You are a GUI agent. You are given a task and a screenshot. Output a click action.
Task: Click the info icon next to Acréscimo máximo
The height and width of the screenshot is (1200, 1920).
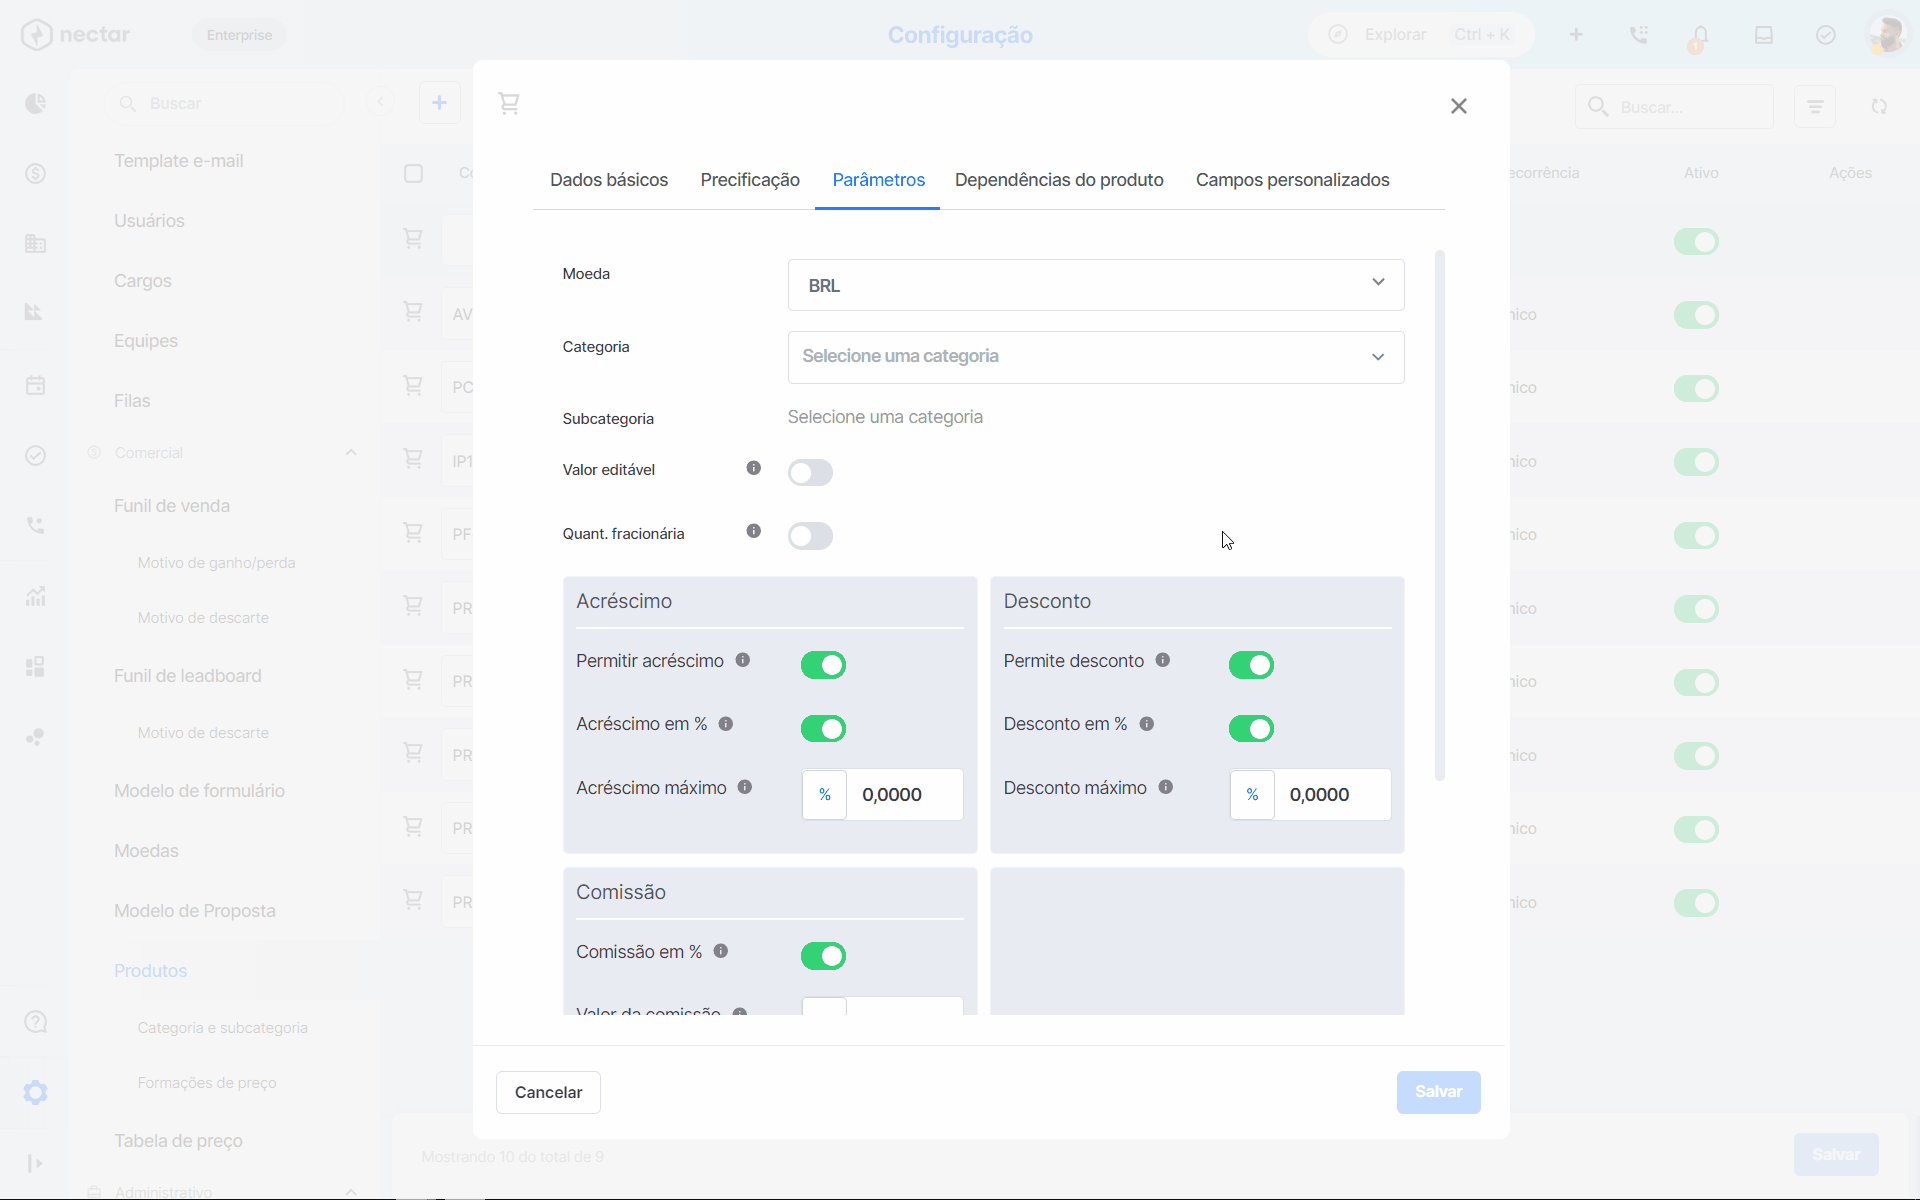point(745,787)
